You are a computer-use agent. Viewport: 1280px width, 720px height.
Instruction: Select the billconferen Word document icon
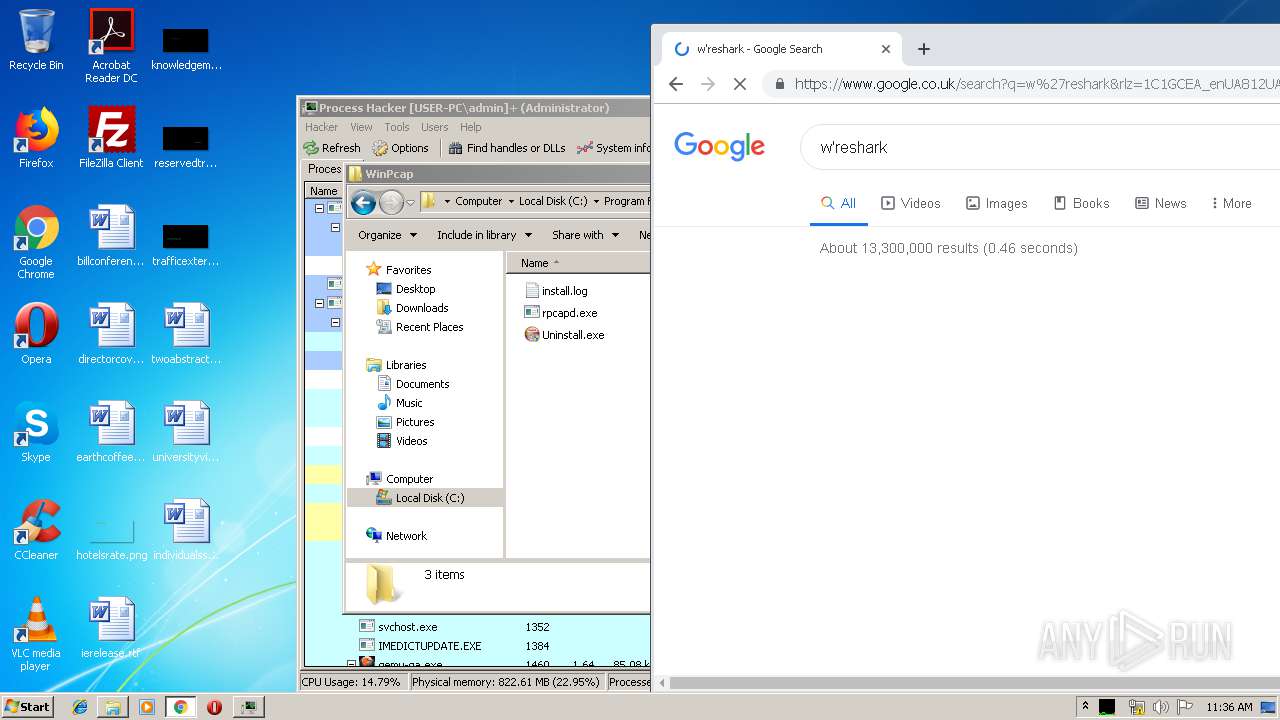111,236
